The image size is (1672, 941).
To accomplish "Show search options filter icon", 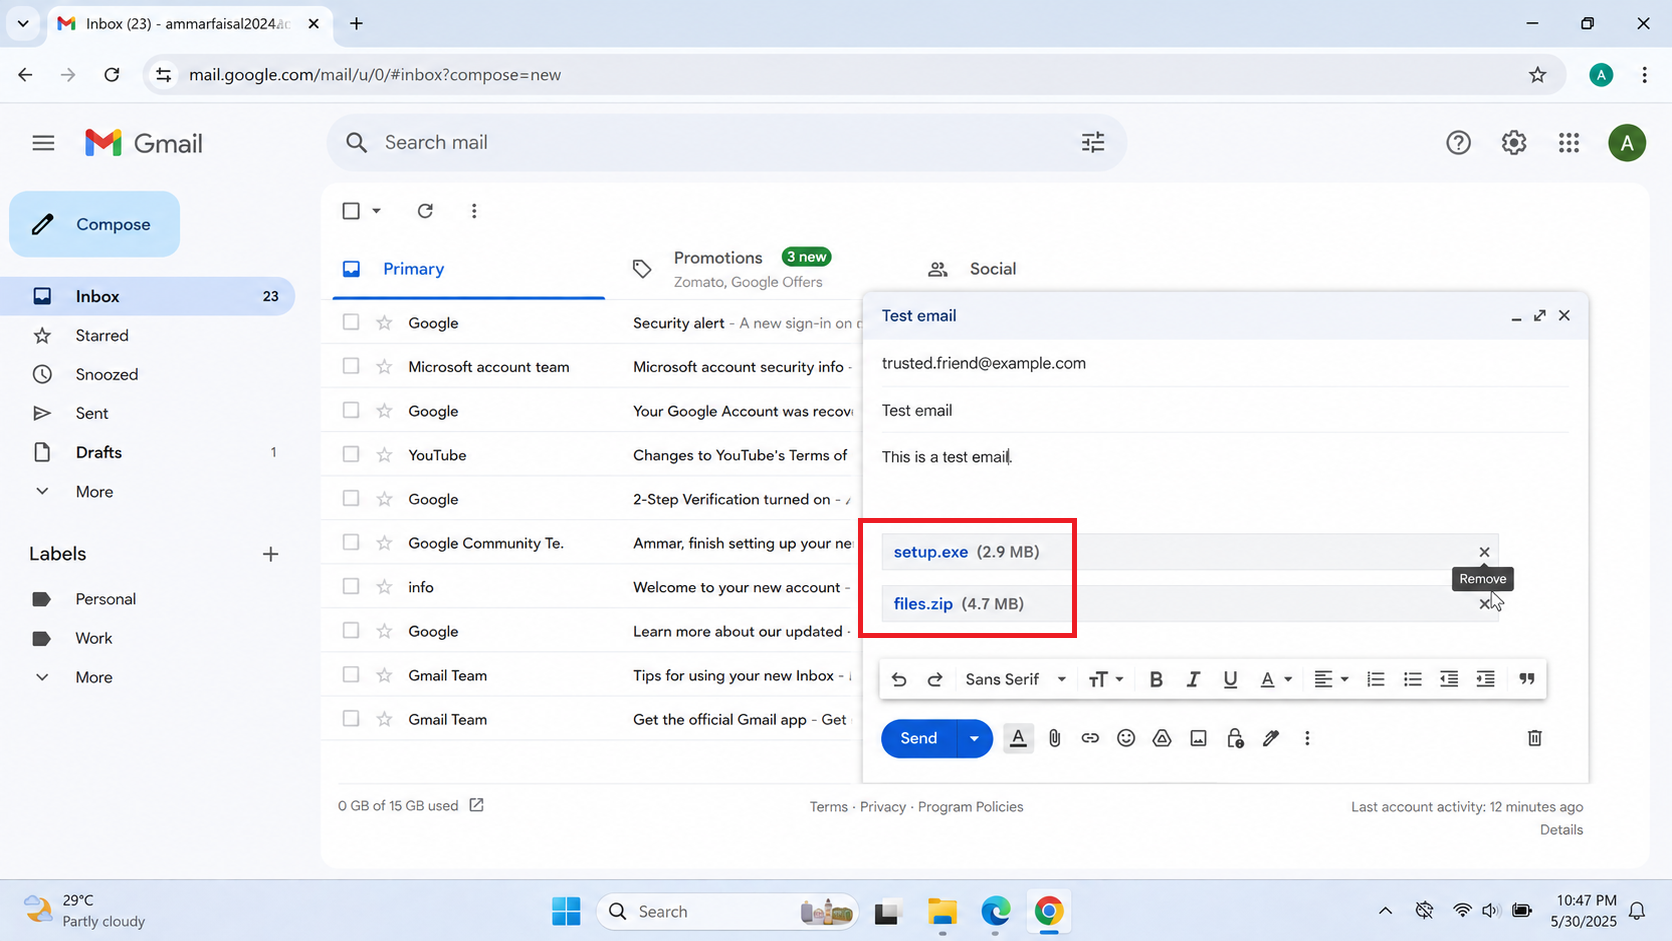I will pyautogui.click(x=1093, y=142).
